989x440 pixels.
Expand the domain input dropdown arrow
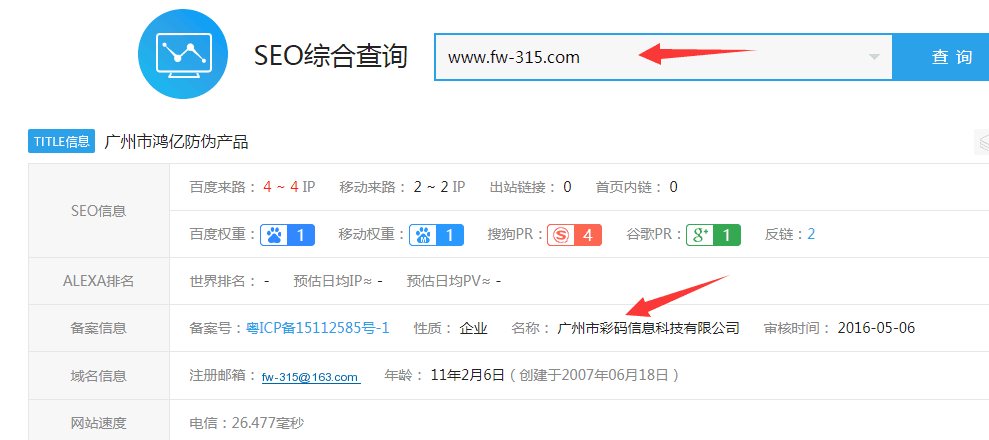[x=875, y=57]
